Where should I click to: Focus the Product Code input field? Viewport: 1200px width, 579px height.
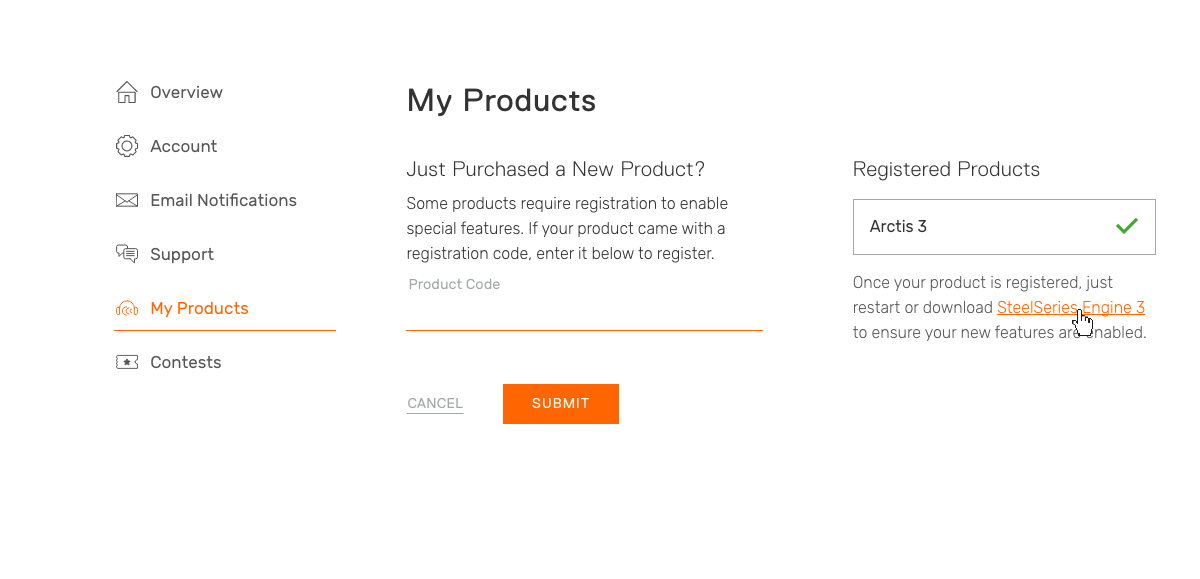[x=584, y=312]
